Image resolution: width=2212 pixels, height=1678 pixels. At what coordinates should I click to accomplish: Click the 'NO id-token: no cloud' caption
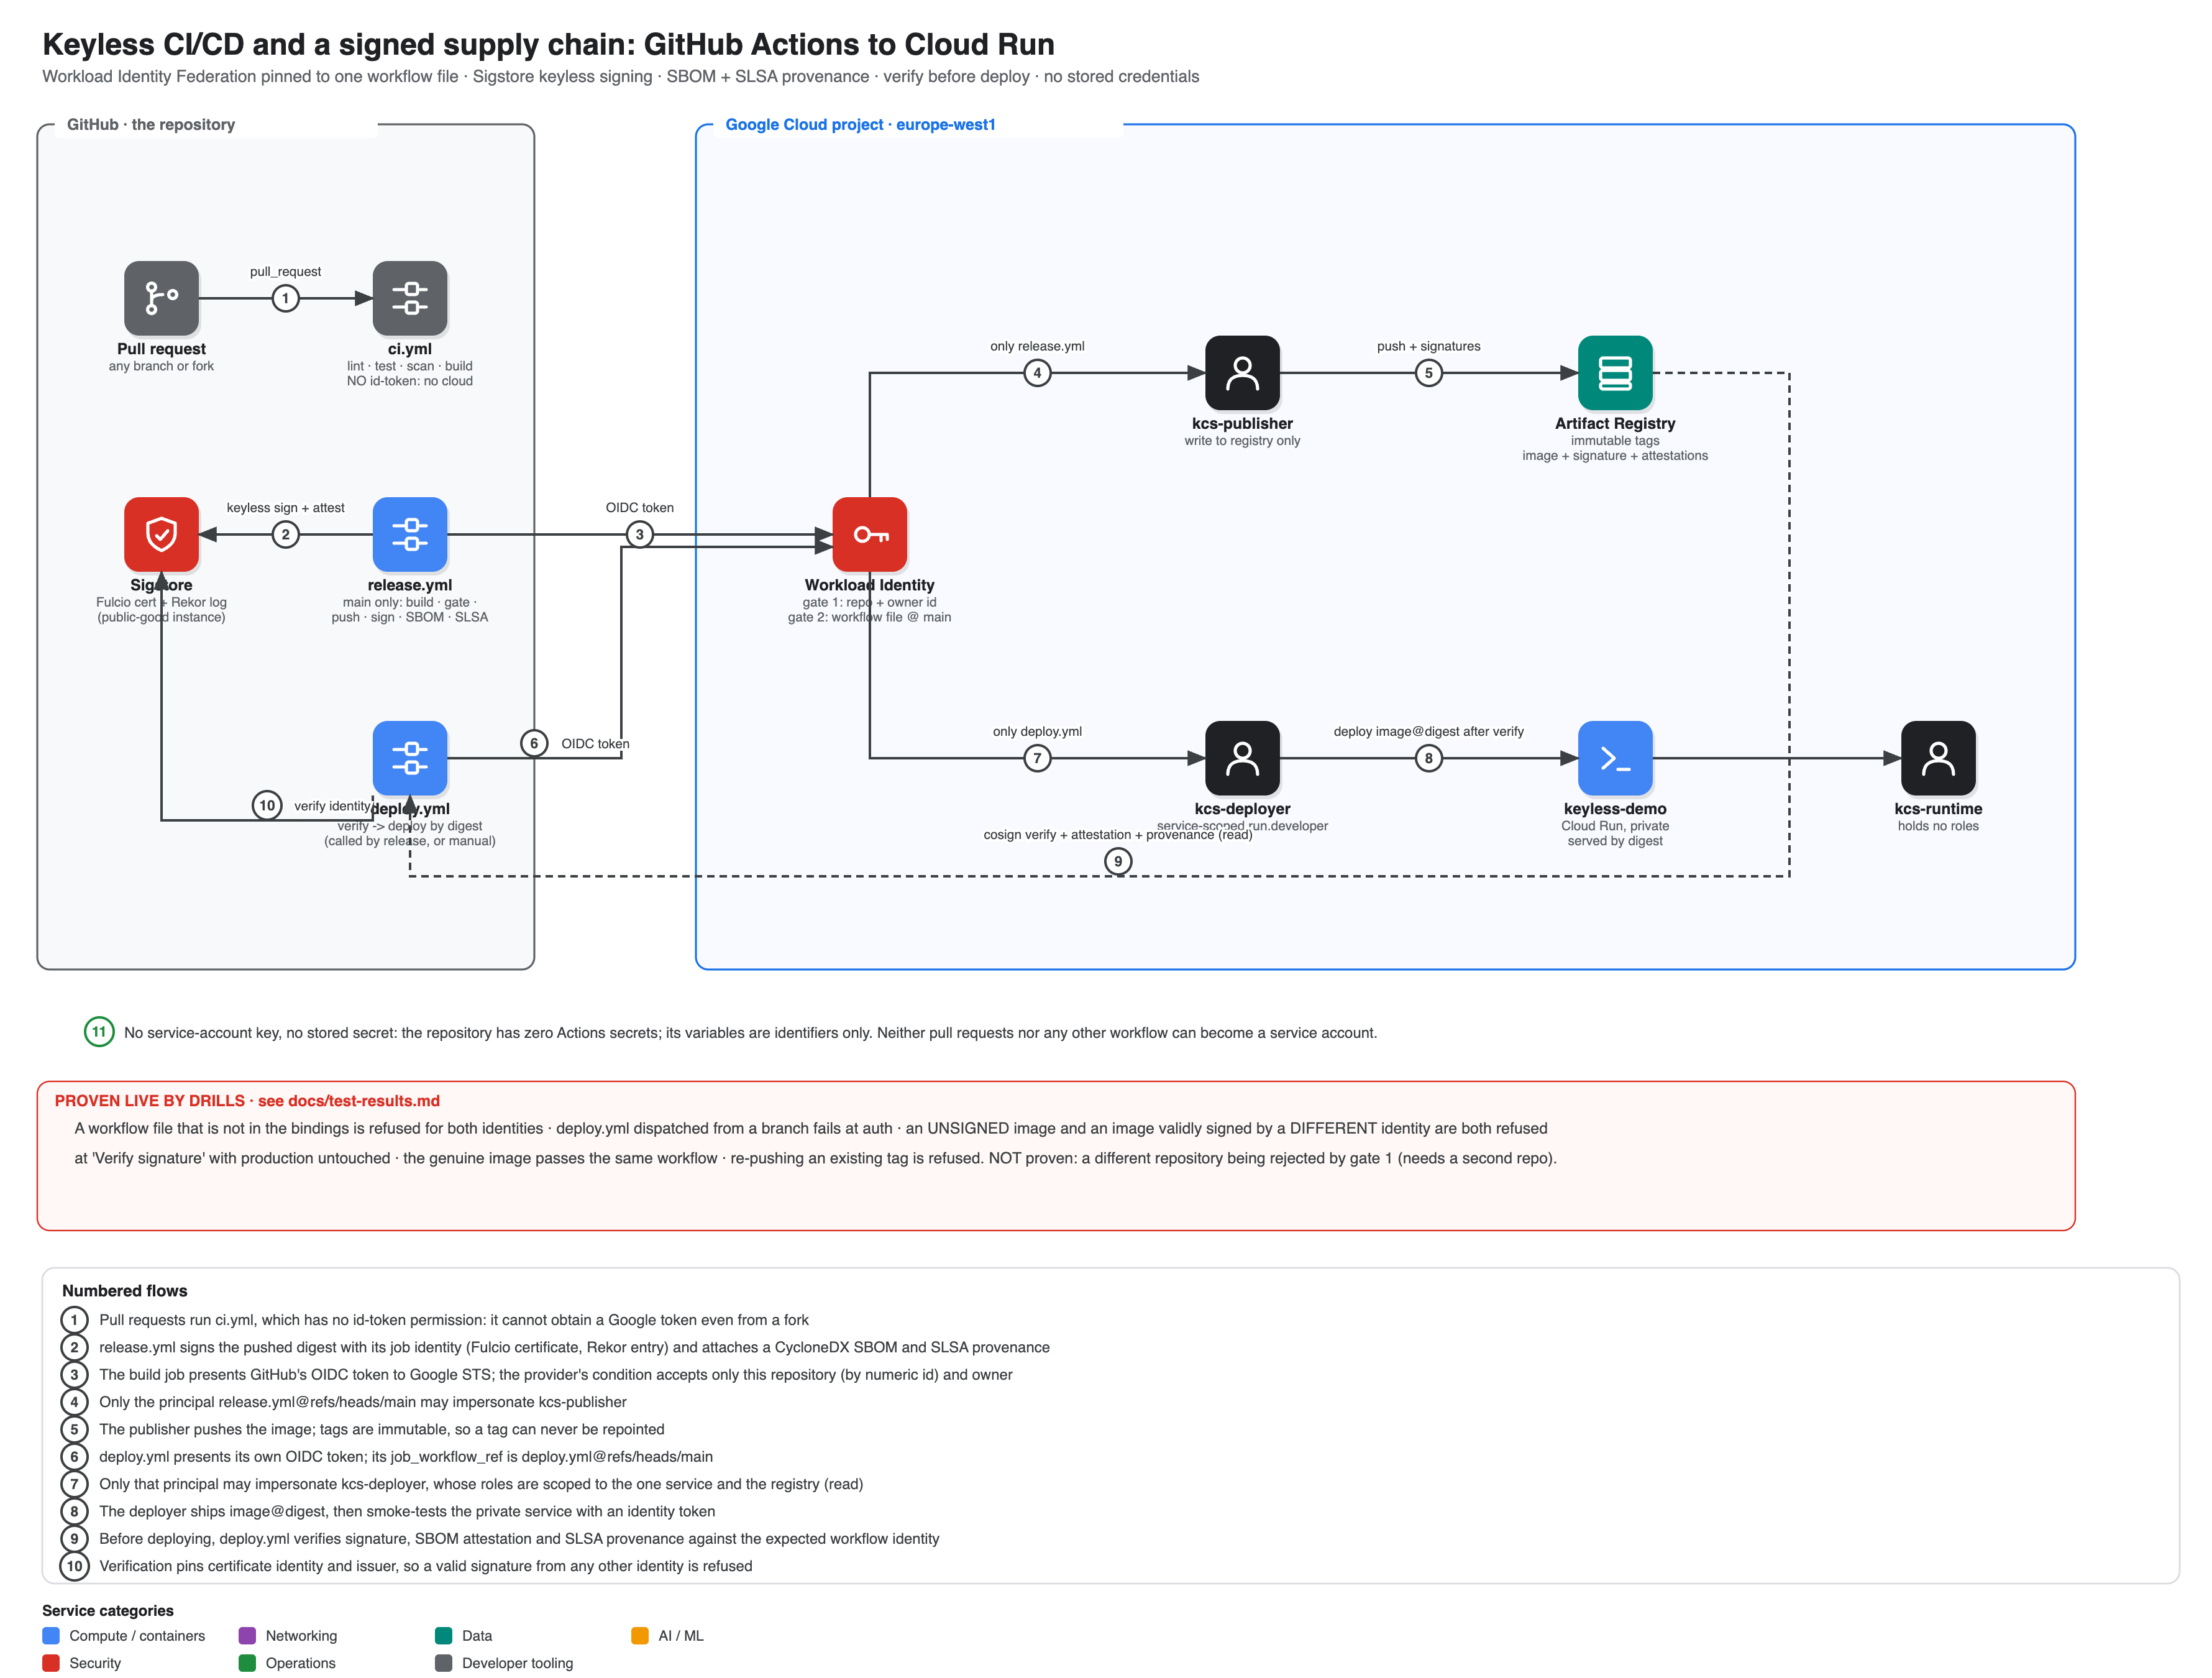click(410, 381)
